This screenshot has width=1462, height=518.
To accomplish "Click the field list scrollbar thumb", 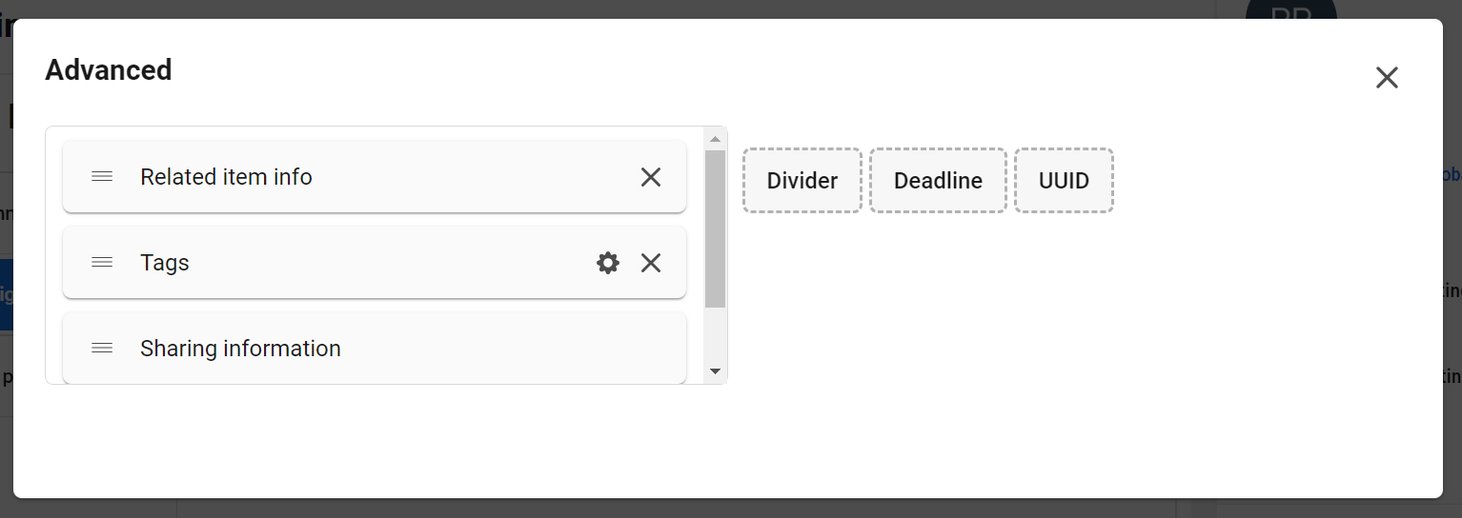I will pyautogui.click(x=715, y=228).
